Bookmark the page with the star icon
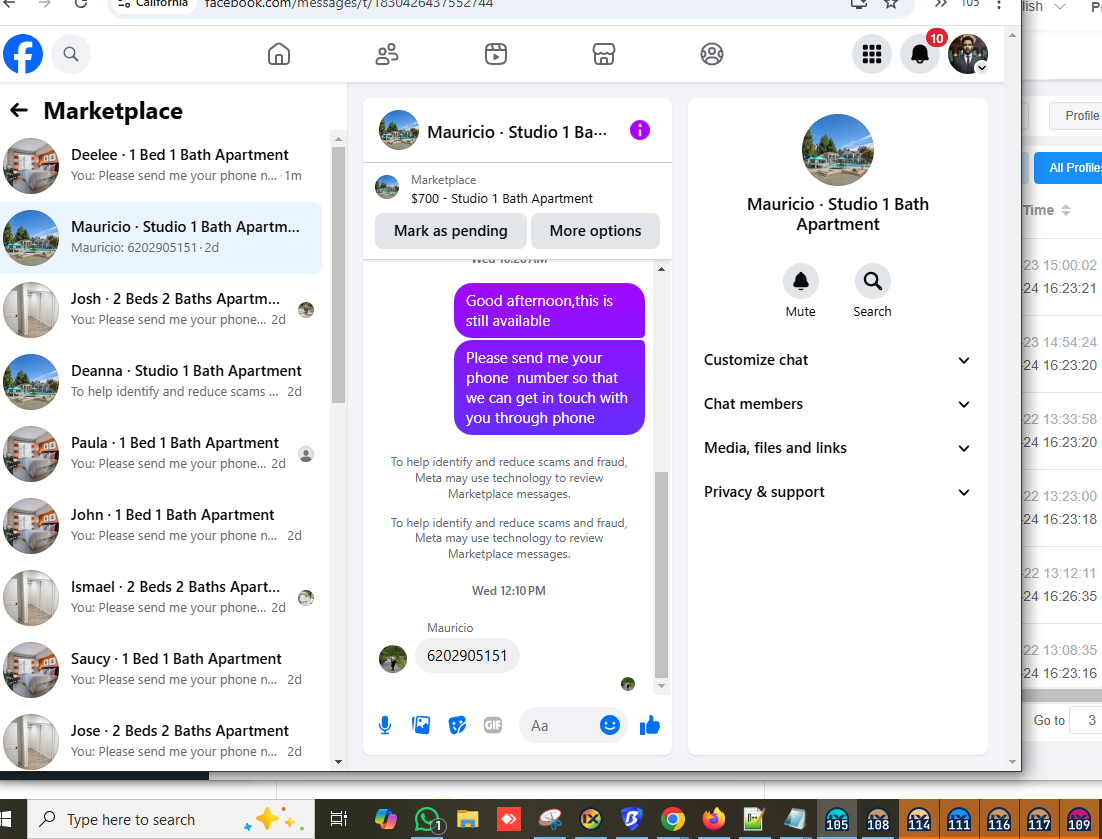The height and width of the screenshot is (839, 1102). 890,4
